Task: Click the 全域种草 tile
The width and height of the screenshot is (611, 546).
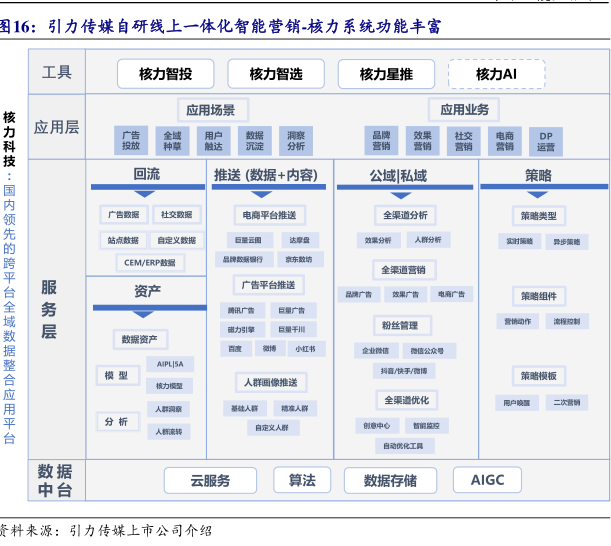Action: [172, 140]
